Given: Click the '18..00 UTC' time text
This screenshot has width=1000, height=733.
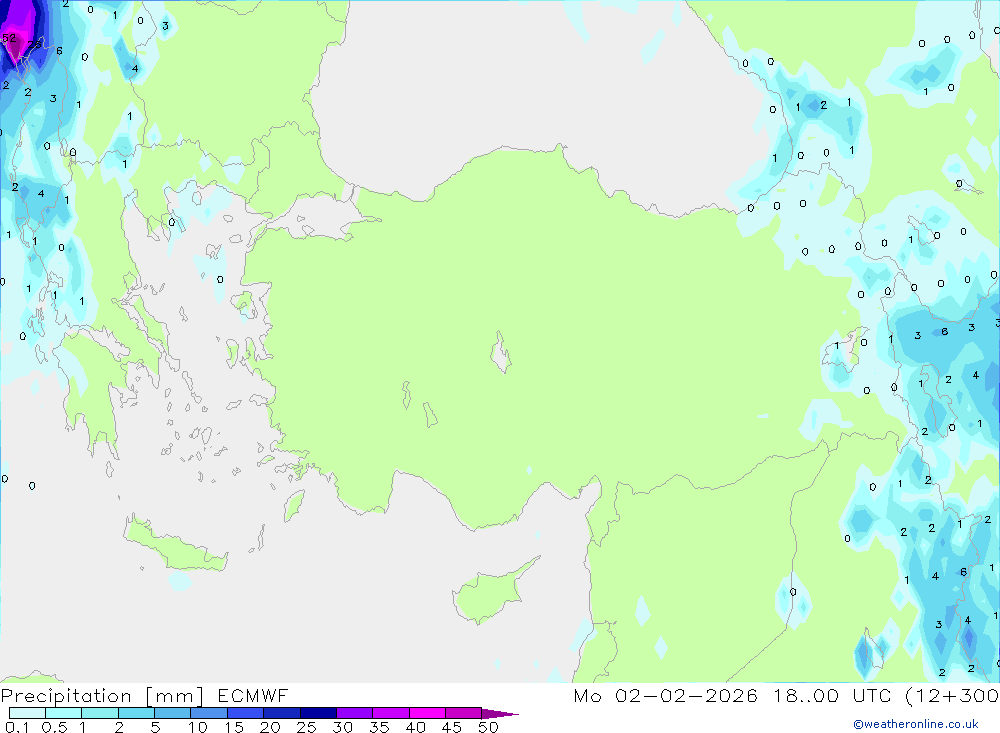Looking at the screenshot, I should (x=832, y=696).
